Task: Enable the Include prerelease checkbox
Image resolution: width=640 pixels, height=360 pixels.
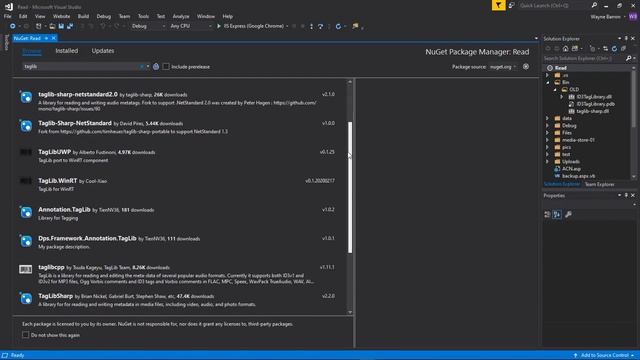Action: 166,67
